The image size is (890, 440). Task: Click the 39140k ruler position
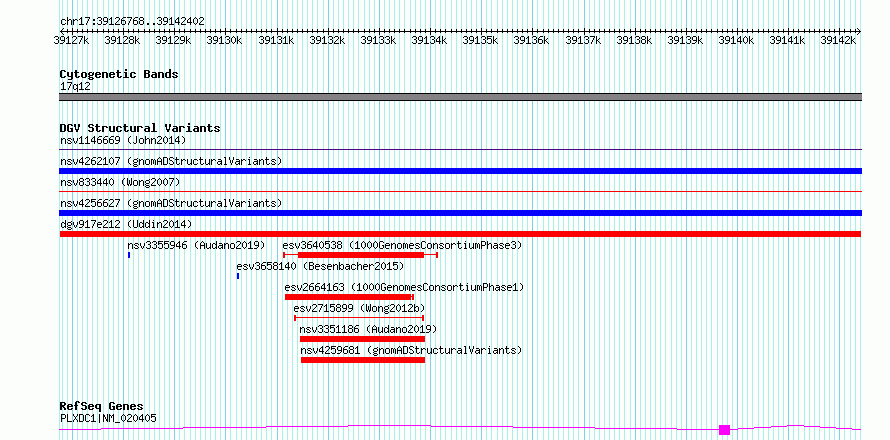point(736,40)
